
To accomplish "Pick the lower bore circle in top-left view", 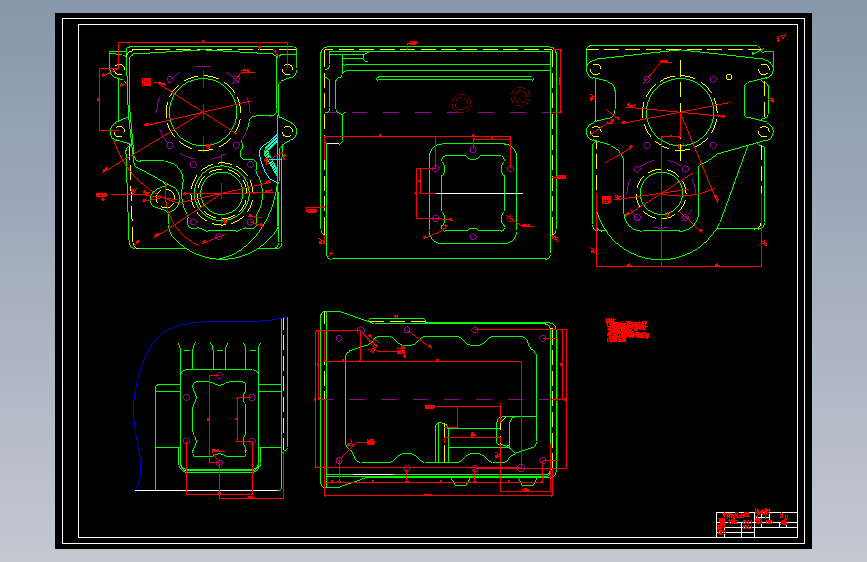I will coord(221,193).
